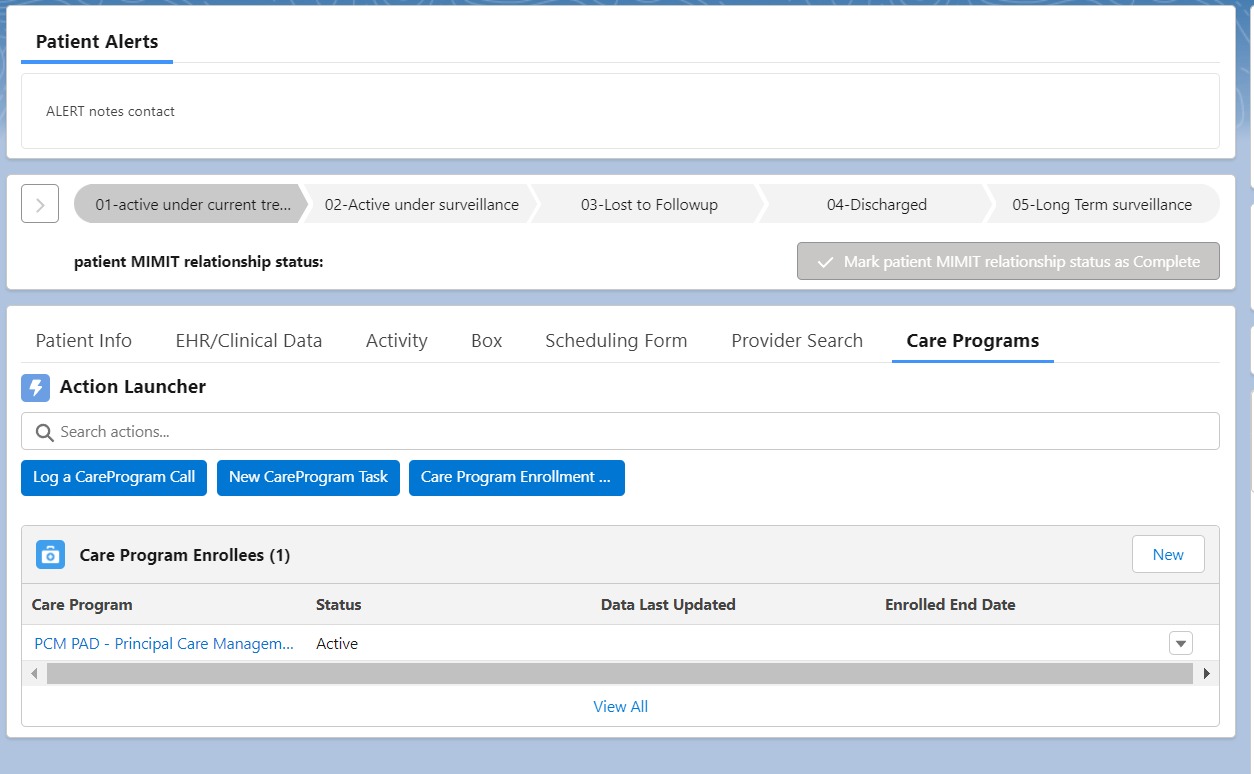The width and height of the screenshot is (1254, 774).
Task: Click the Care Program Enrollees briefcase icon
Action: click(50, 554)
